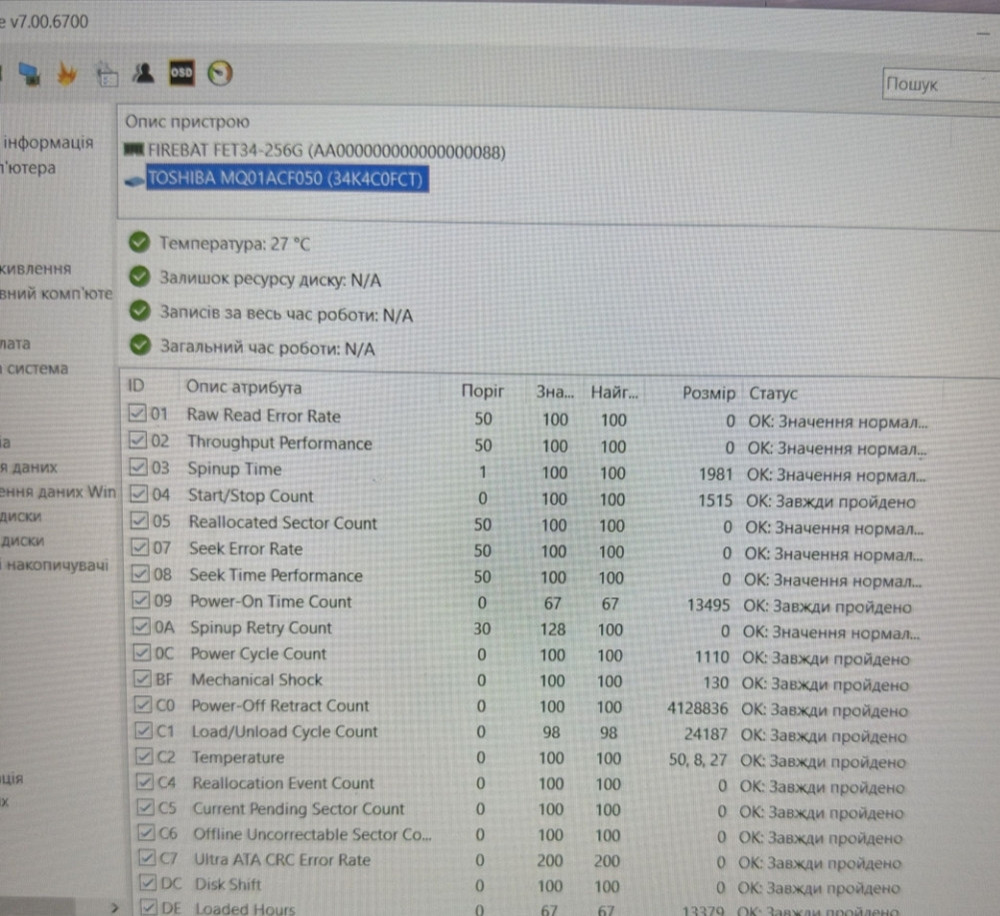Toggle checkbox for Power-On Time Count
Screen dimensions: 1000x916
pyautogui.click(x=139, y=601)
